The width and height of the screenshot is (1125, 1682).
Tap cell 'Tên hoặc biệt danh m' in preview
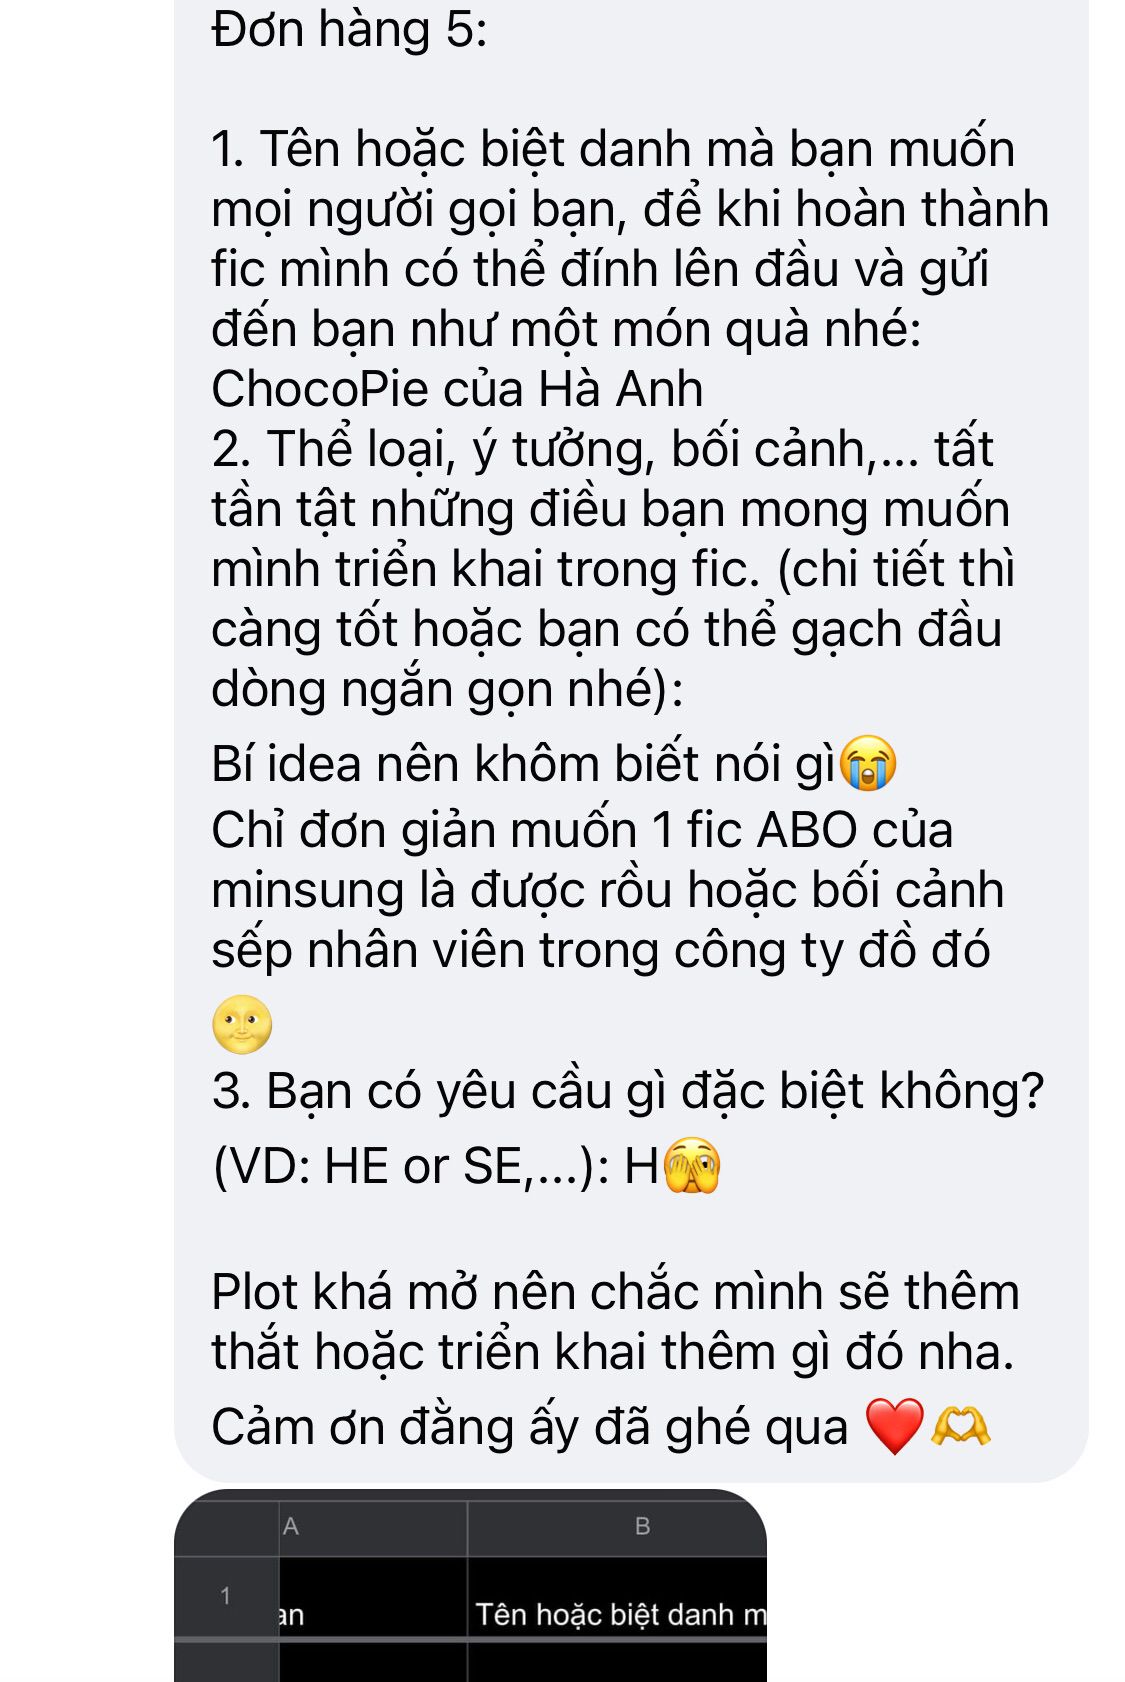617,1613
